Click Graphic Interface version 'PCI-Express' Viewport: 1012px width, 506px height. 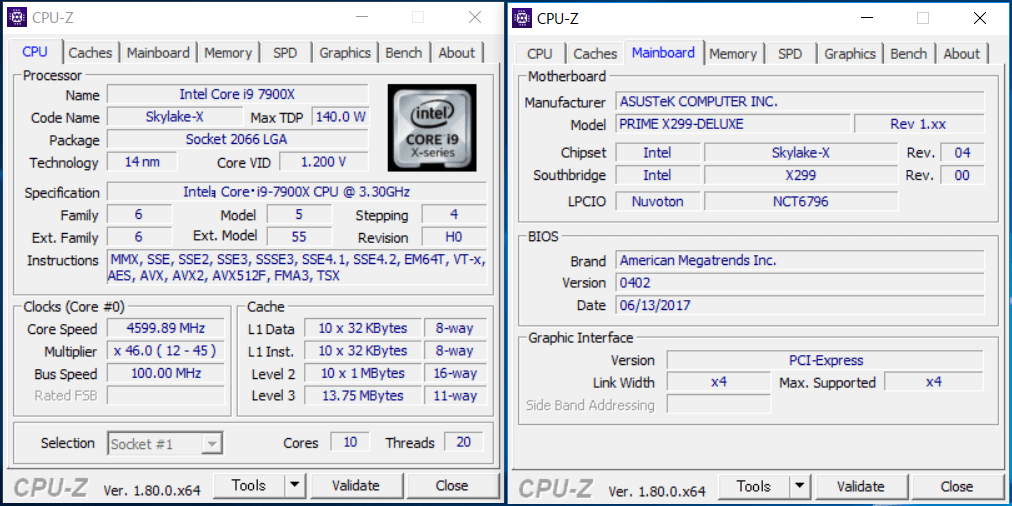pyautogui.click(x=825, y=359)
